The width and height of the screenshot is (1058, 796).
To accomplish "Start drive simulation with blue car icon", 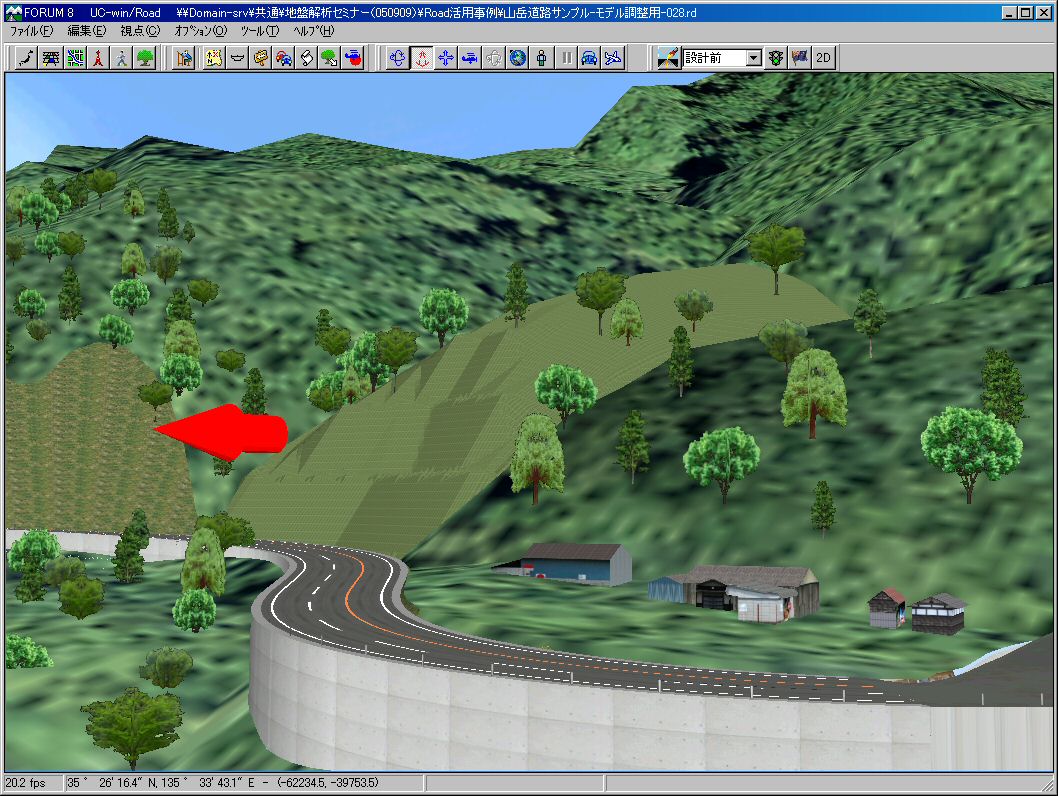I will 590,58.
